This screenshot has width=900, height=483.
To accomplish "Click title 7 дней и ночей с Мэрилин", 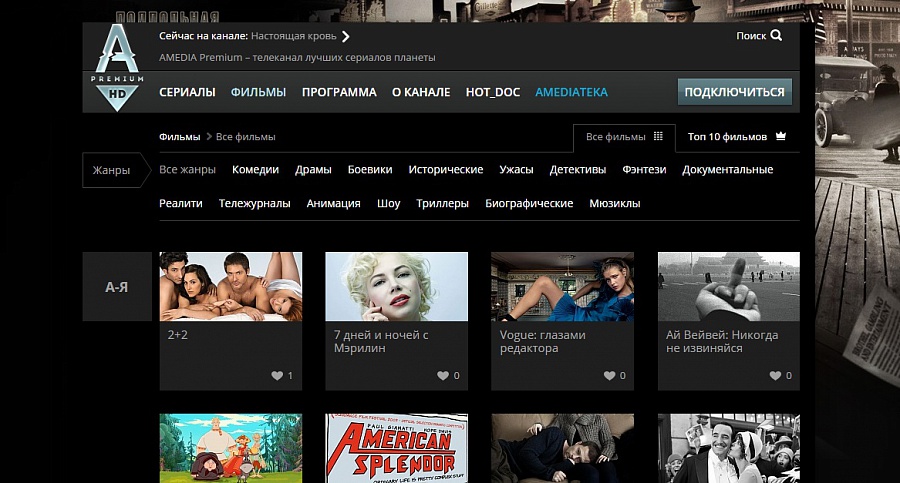I will [381, 342].
